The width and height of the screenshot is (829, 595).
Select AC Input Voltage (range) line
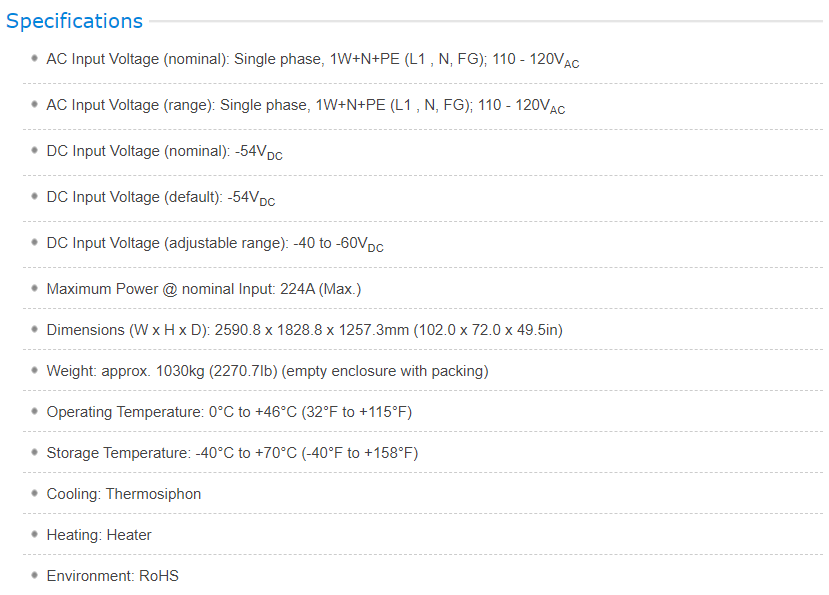[306, 106]
